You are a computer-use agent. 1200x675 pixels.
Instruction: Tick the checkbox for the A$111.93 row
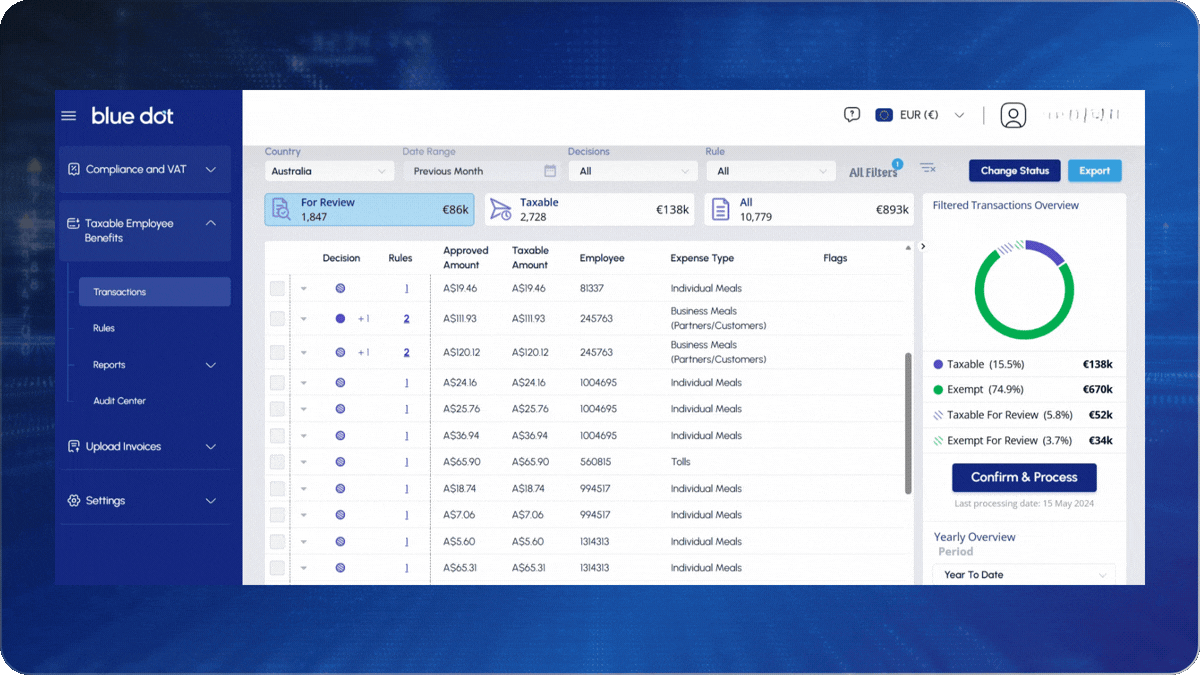click(x=277, y=319)
